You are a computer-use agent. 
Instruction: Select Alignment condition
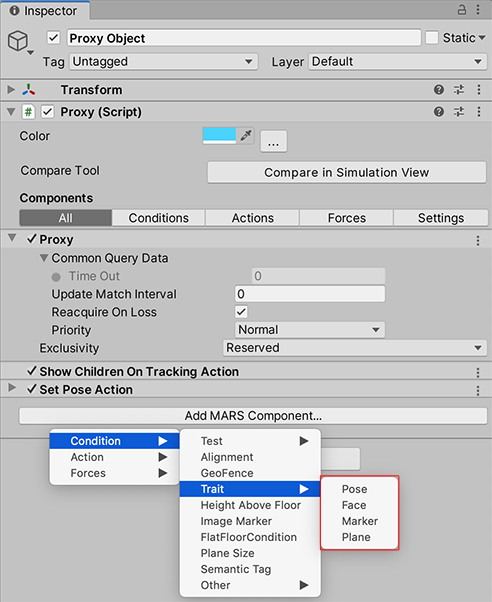[250, 457]
